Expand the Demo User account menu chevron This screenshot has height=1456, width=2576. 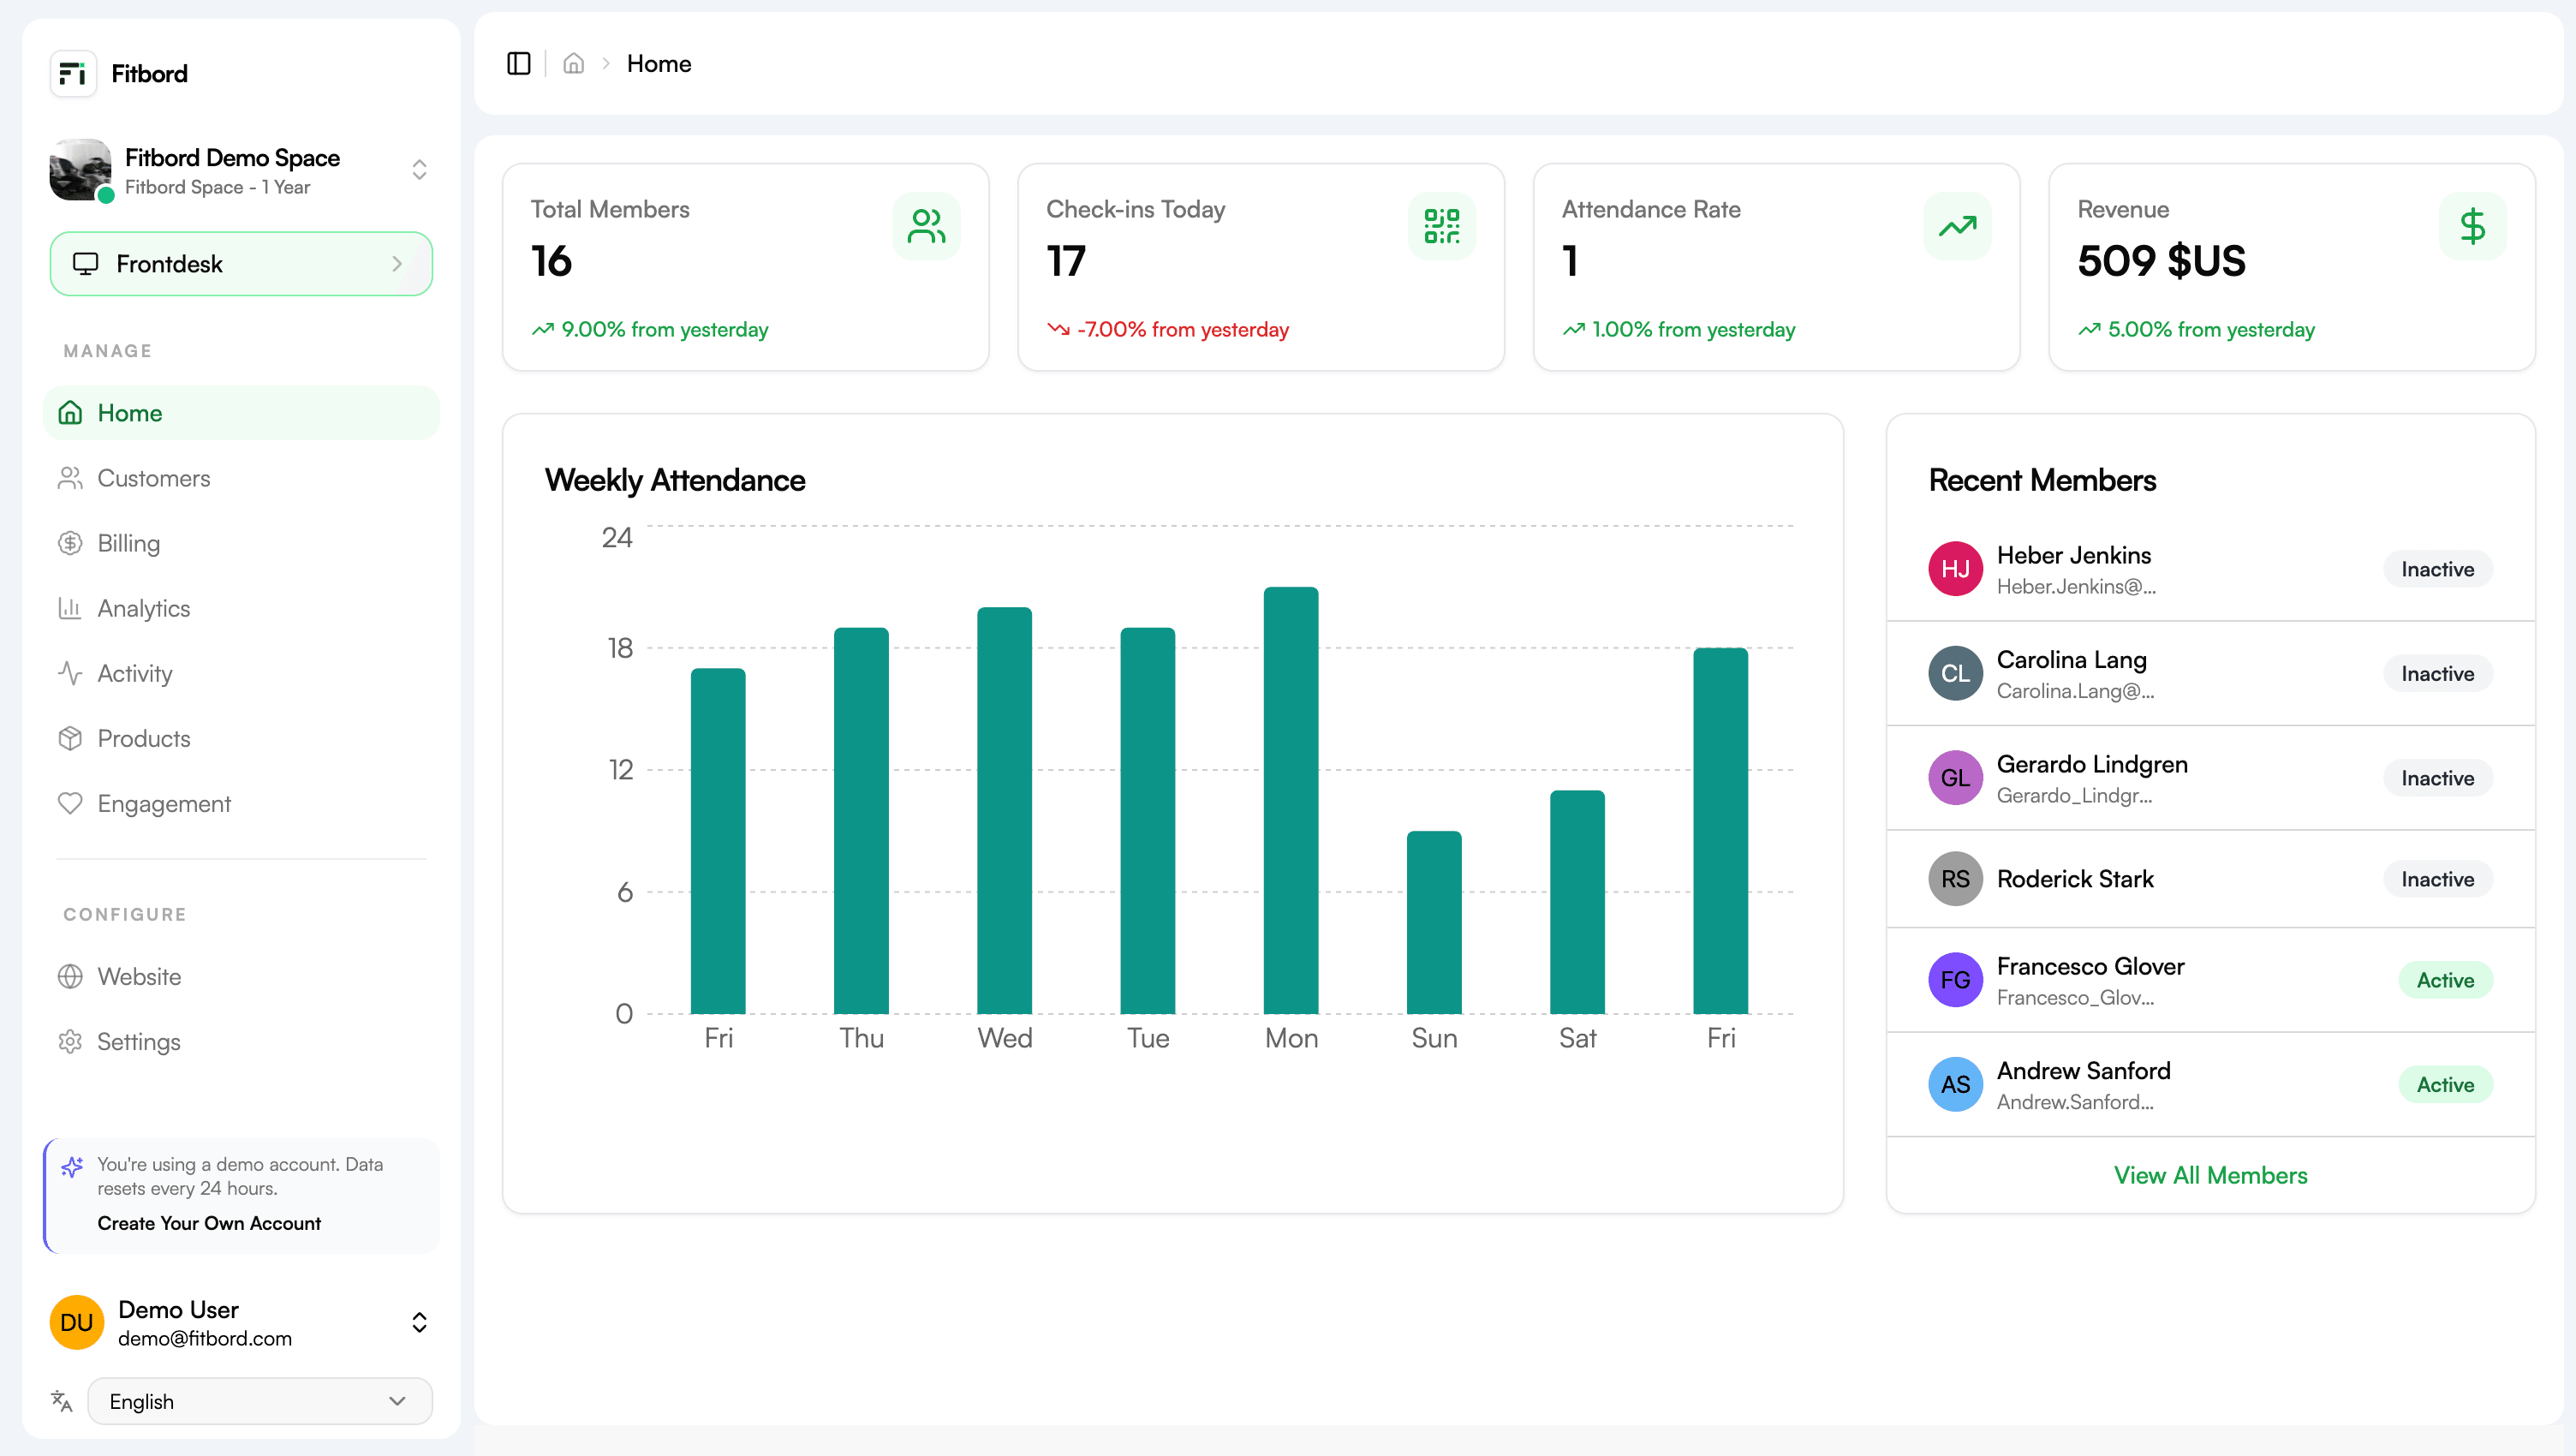click(420, 1322)
